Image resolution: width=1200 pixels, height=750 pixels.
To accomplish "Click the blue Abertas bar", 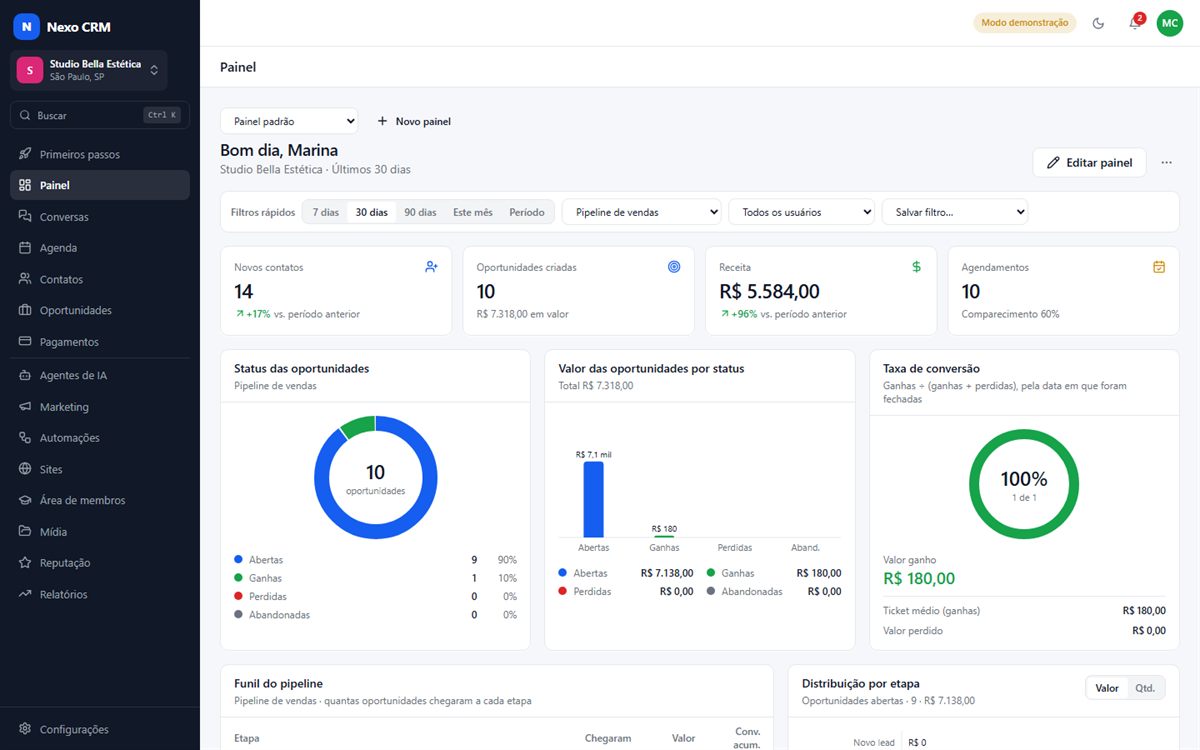I will (x=594, y=499).
